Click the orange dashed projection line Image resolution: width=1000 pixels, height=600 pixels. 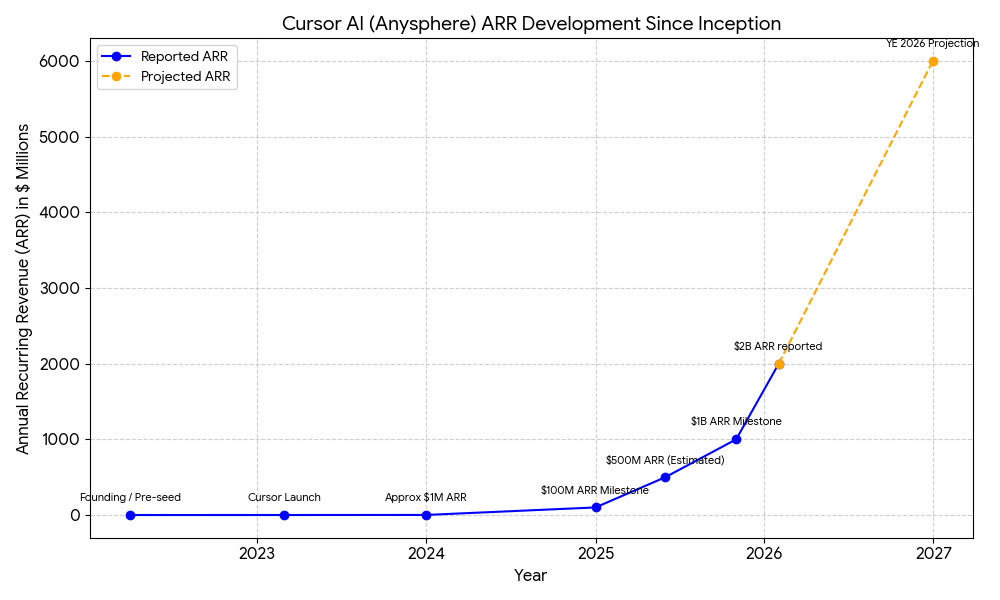pyautogui.click(x=856, y=213)
